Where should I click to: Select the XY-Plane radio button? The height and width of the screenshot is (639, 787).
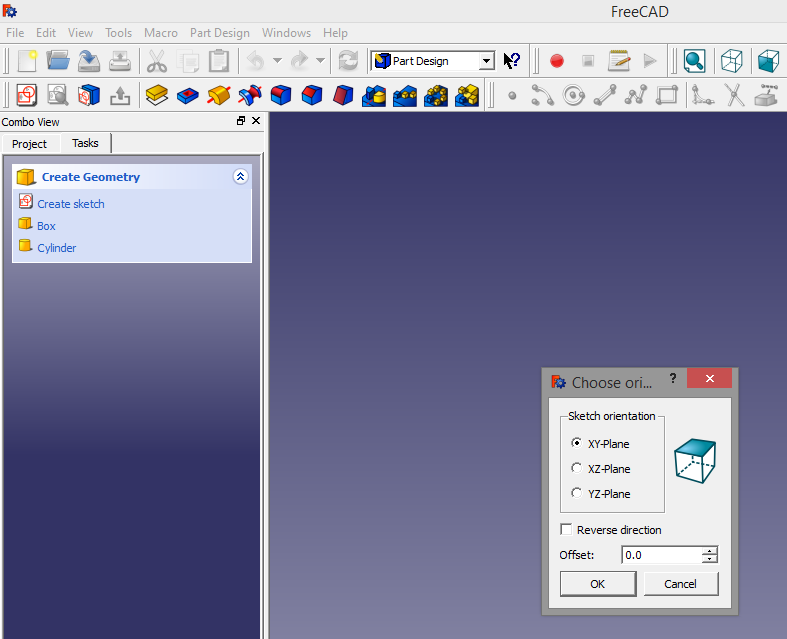(576, 443)
